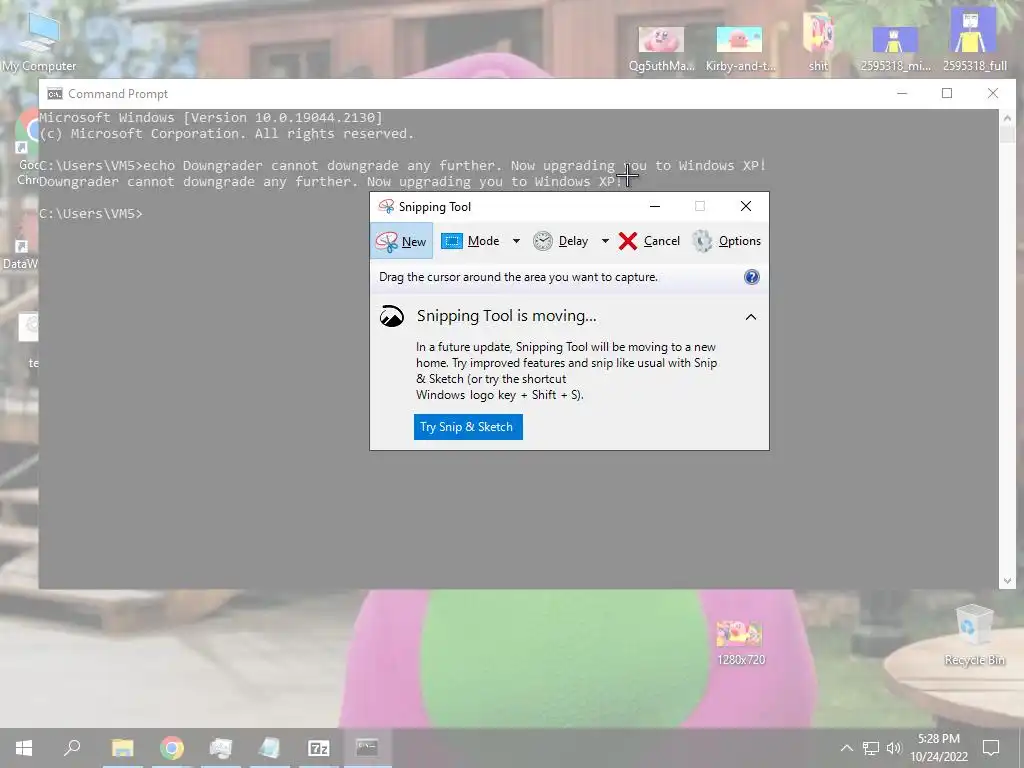Close the Command Prompt window
This screenshot has height=768, width=1024.
tap(993, 93)
